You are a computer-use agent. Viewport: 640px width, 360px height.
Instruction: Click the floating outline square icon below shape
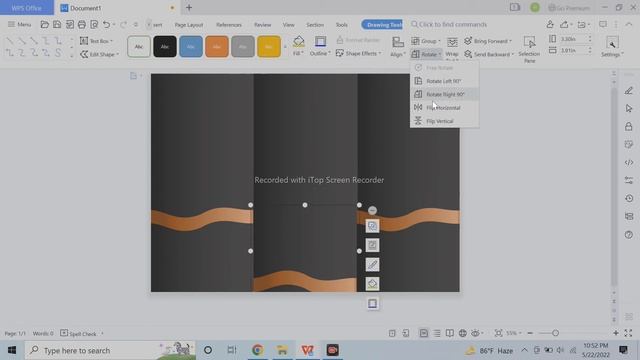click(x=372, y=304)
